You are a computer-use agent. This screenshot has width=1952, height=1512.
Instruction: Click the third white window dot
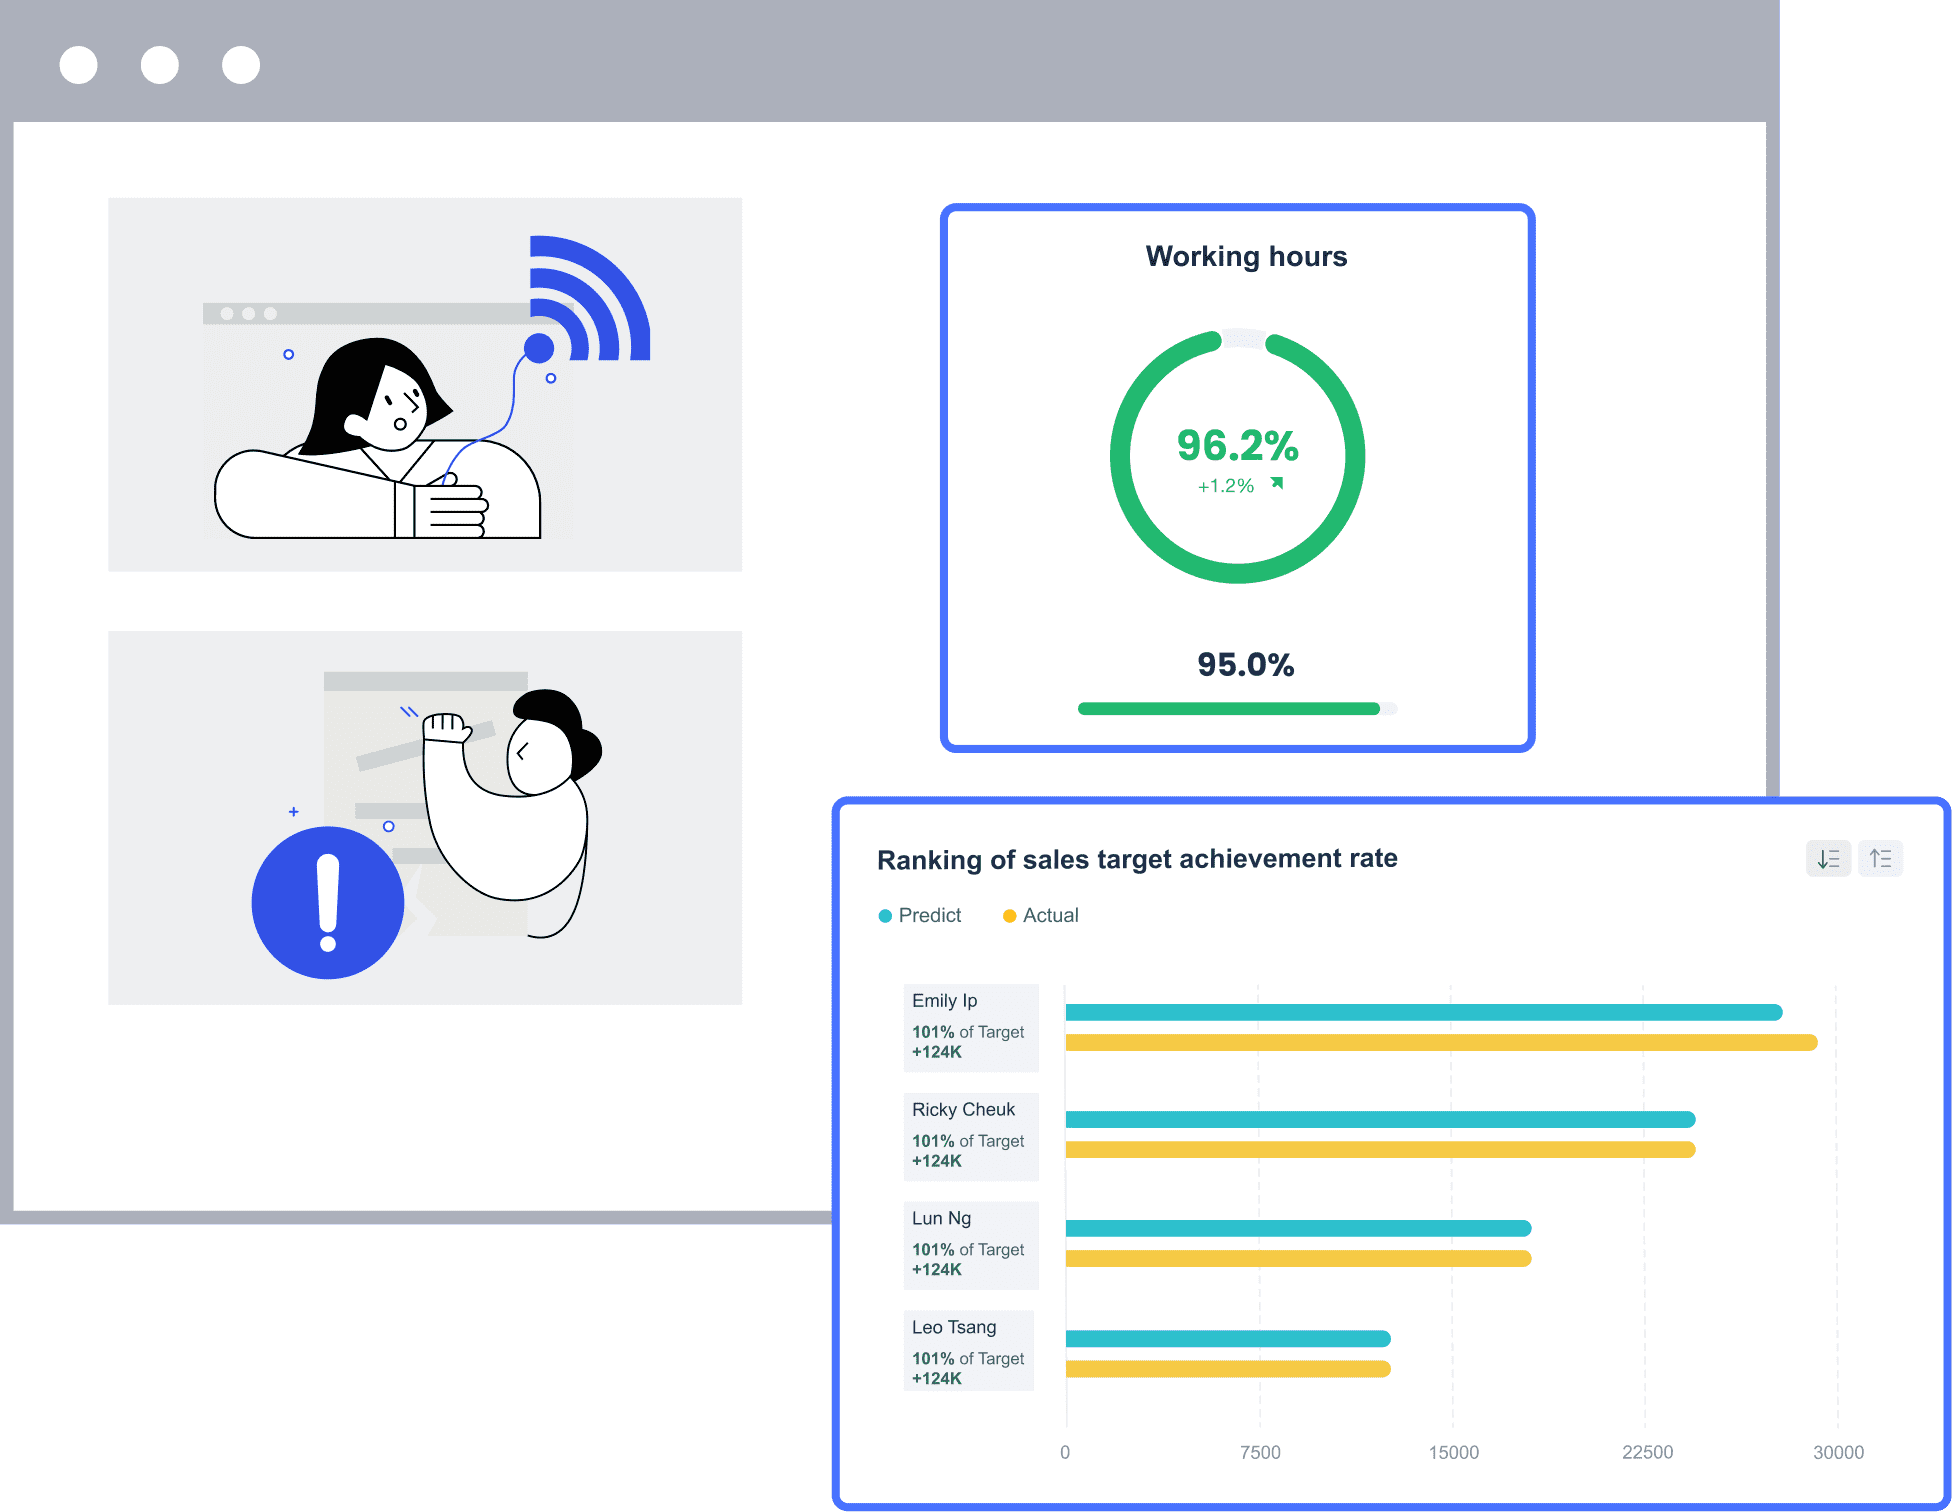coord(241,65)
